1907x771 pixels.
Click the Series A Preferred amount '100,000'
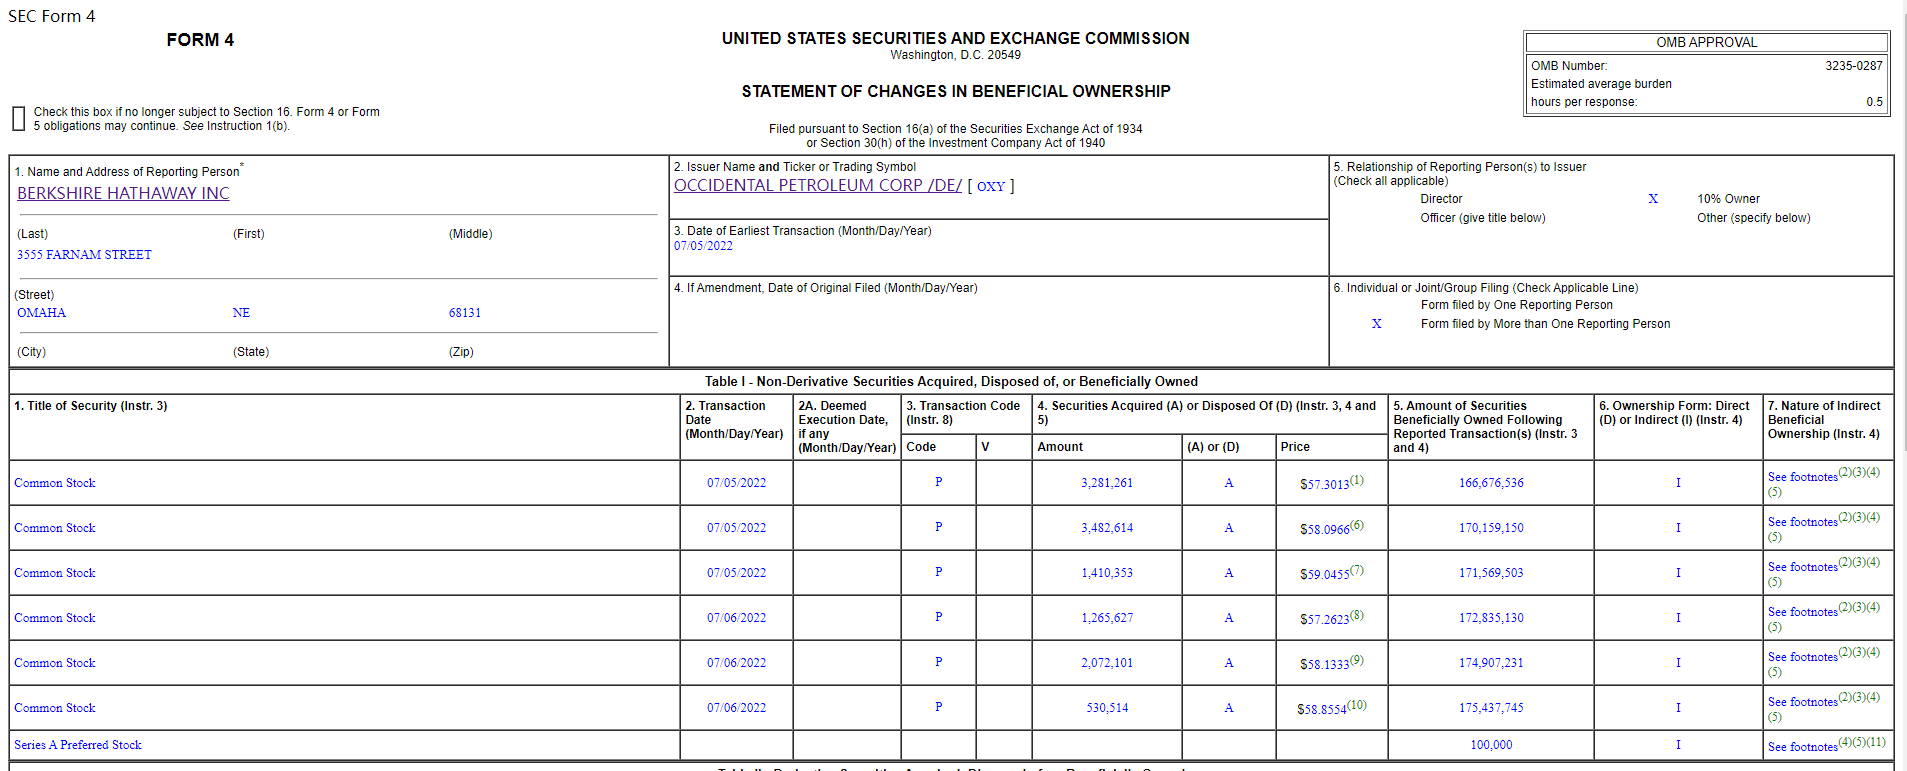pos(1491,745)
